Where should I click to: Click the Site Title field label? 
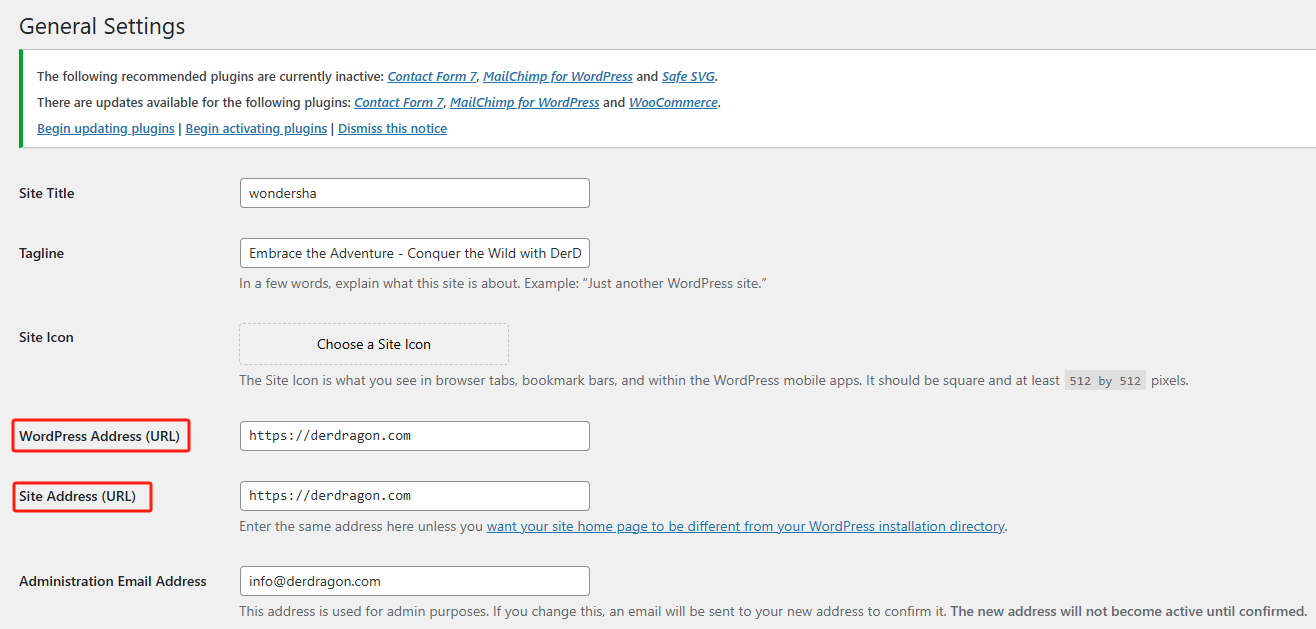pos(46,192)
